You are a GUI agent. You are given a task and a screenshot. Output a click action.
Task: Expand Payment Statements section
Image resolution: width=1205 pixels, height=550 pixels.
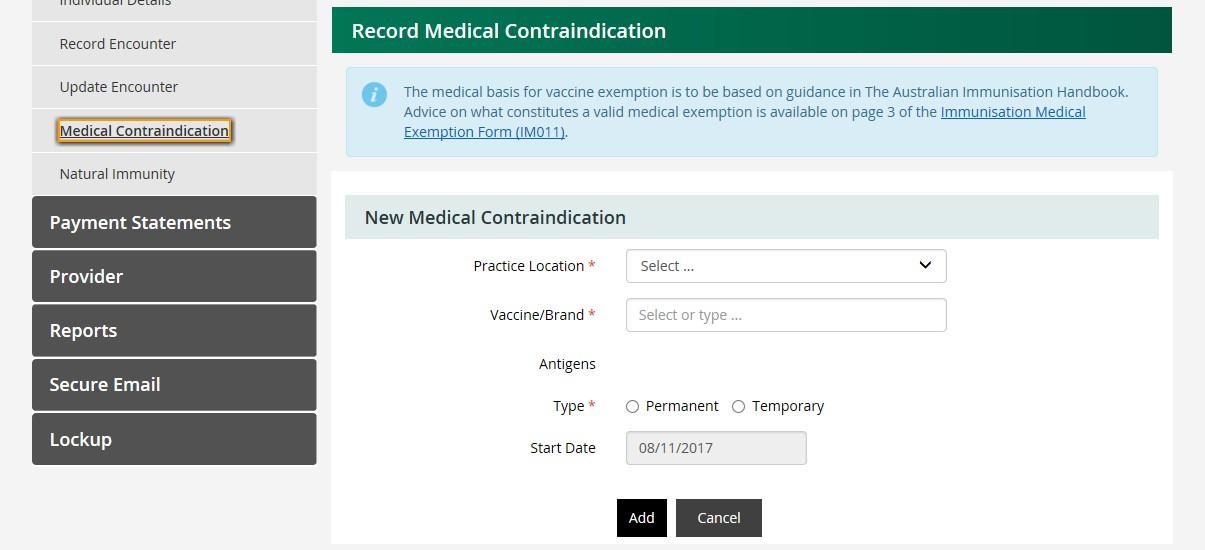point(174,222)
